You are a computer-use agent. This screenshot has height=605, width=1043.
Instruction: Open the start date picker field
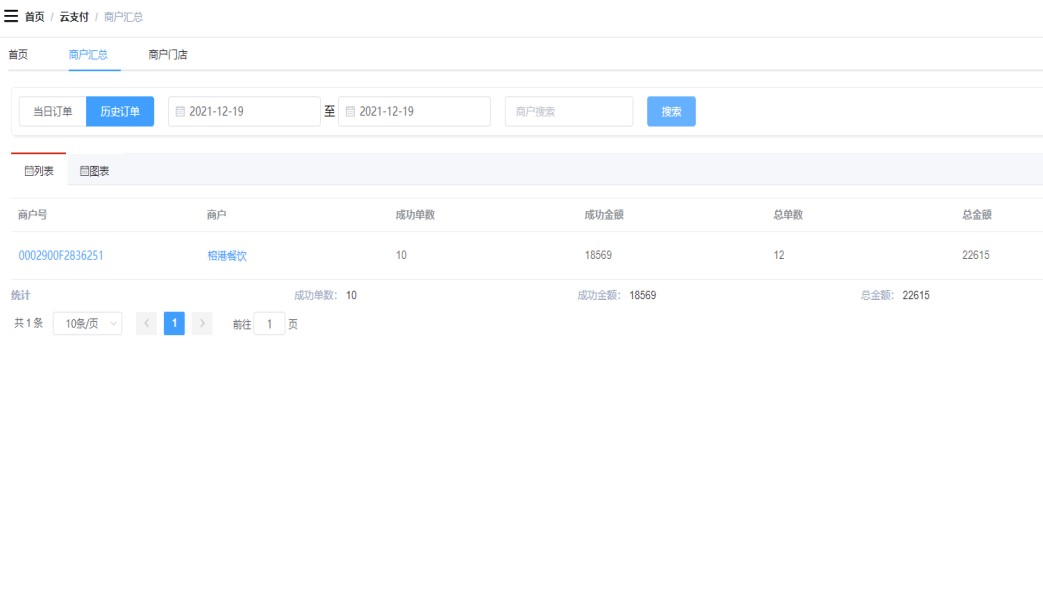250,112
